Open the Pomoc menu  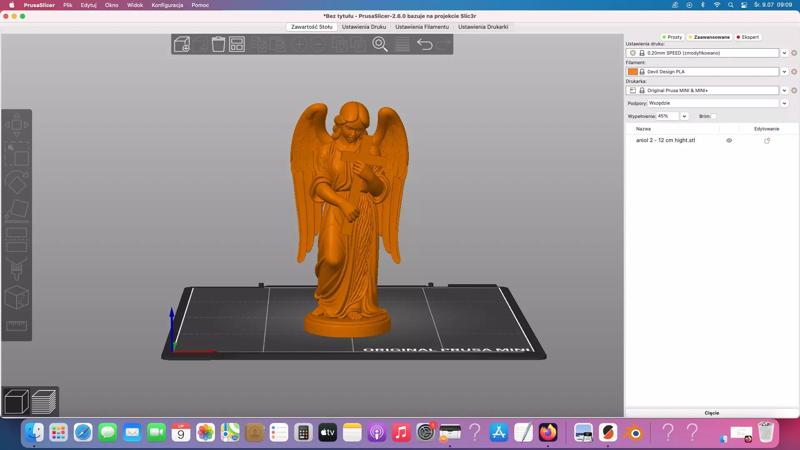pos(200,5)
